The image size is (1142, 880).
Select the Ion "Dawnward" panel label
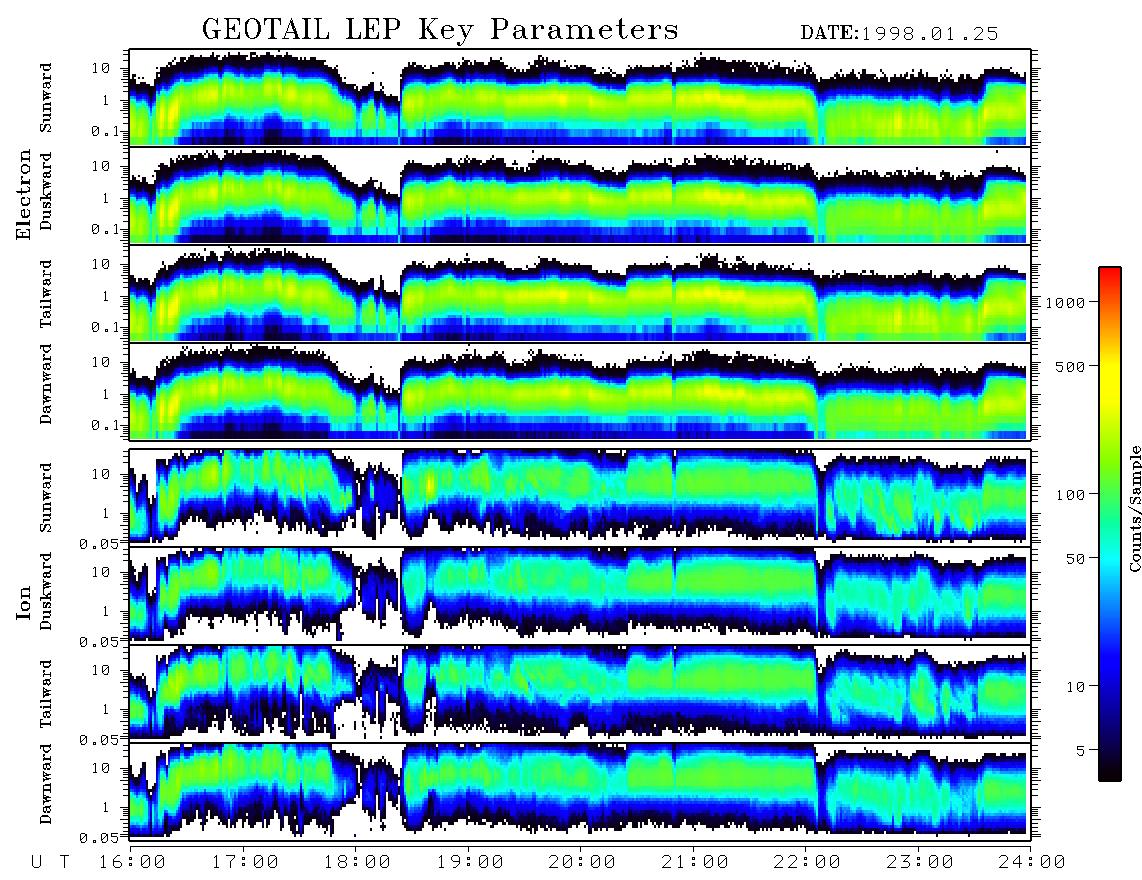(46, 784)
